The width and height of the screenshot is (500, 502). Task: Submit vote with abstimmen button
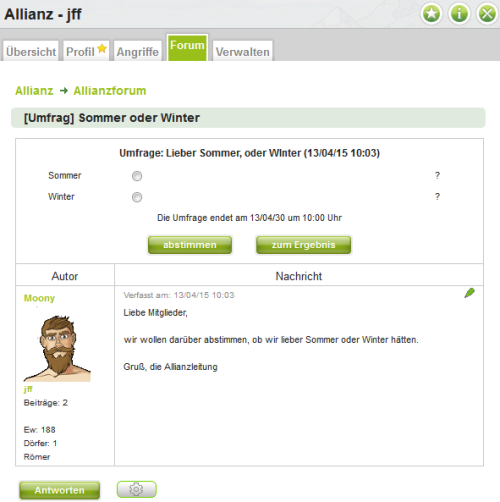tap(190, 245)
